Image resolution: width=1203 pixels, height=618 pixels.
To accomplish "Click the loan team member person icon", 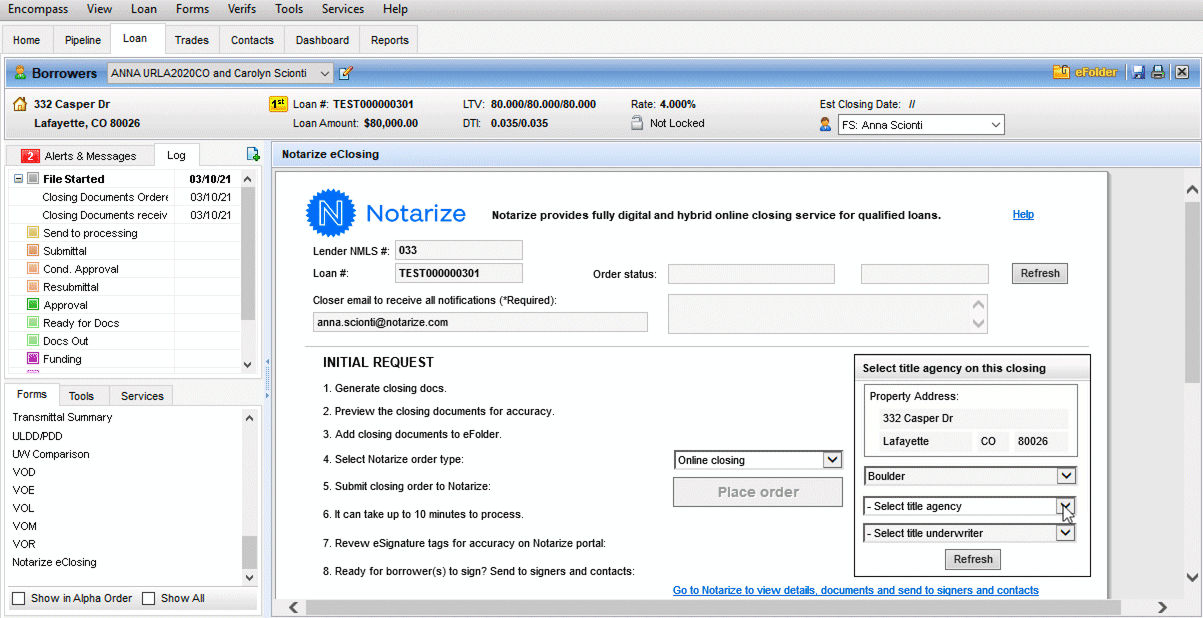I will coord(825,124).
